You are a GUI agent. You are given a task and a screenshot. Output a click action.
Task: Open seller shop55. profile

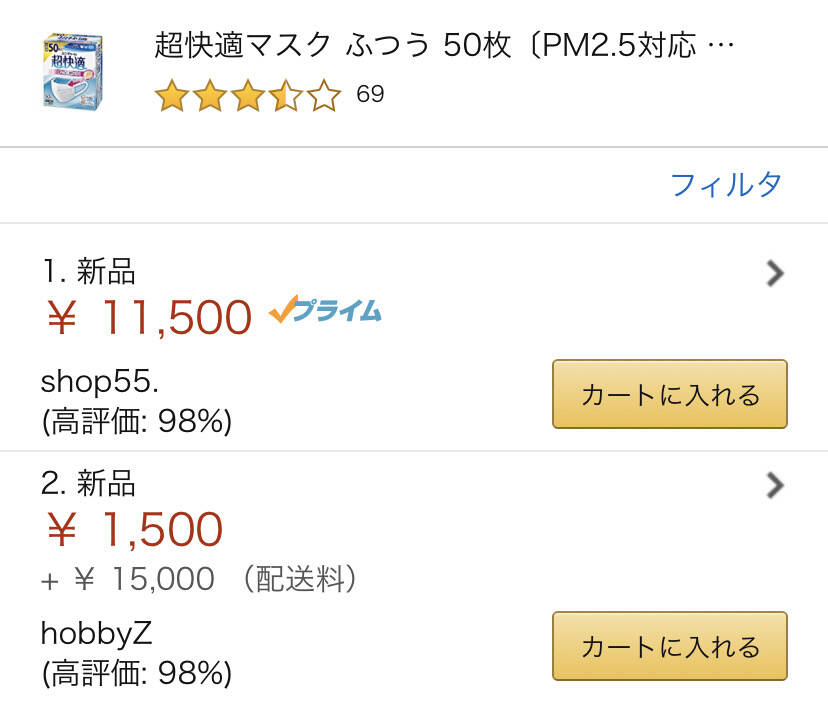(x=100, y=381)
